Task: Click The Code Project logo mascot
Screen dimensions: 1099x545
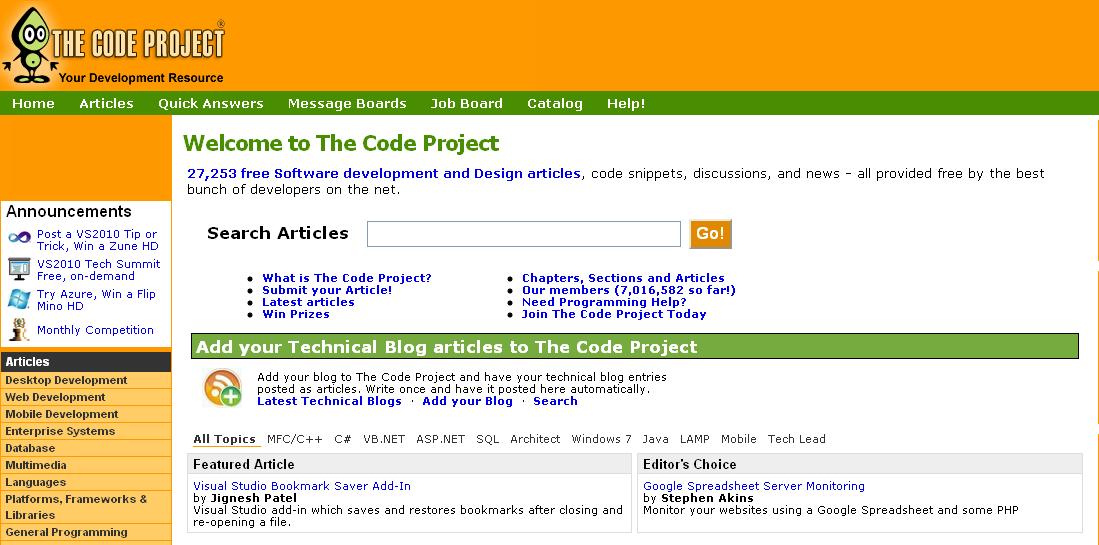Action: coord(29,46)
